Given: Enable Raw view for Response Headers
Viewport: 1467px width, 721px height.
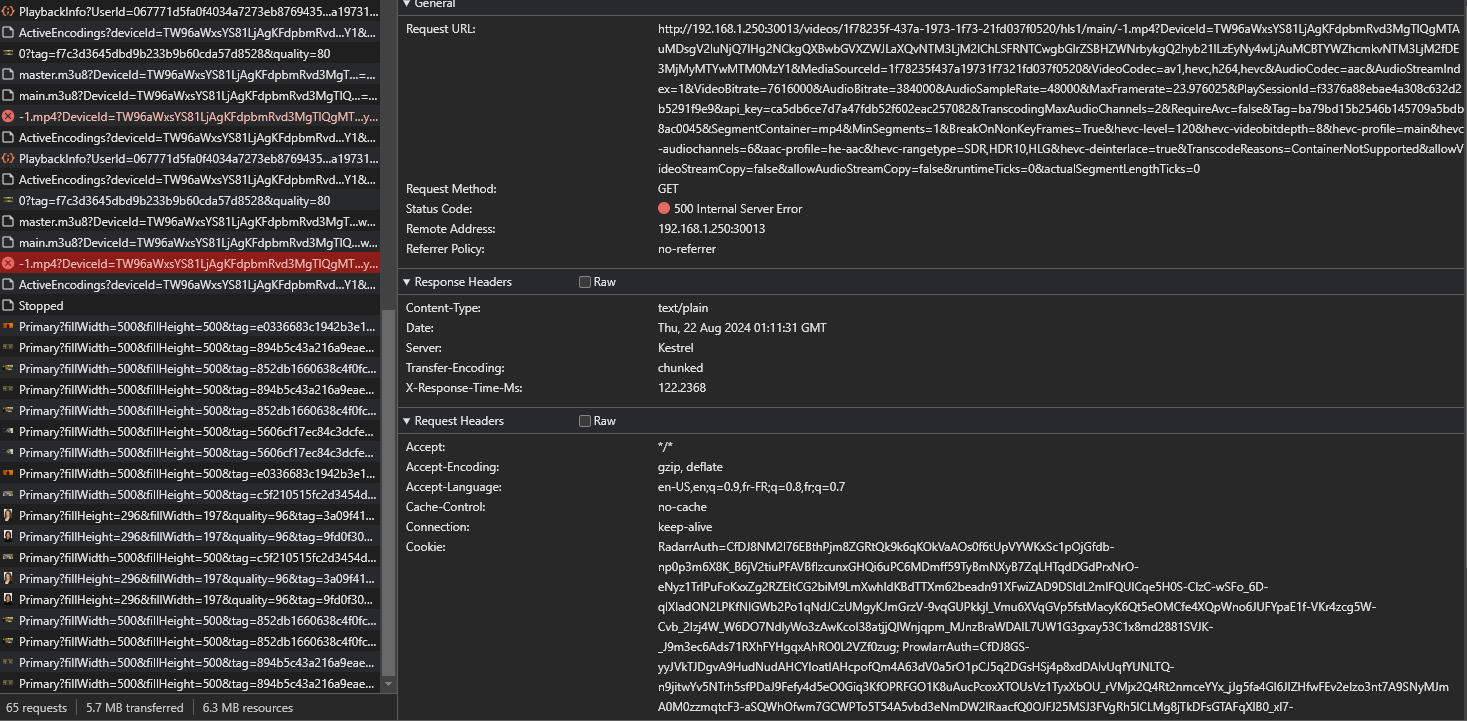Looking at the screenshot, I should point(585,282).
